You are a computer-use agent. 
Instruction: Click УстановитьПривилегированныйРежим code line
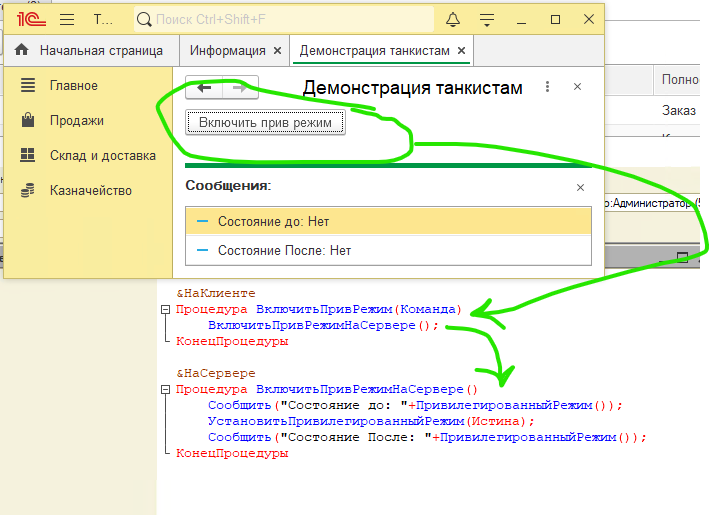[x=371, y=421]
